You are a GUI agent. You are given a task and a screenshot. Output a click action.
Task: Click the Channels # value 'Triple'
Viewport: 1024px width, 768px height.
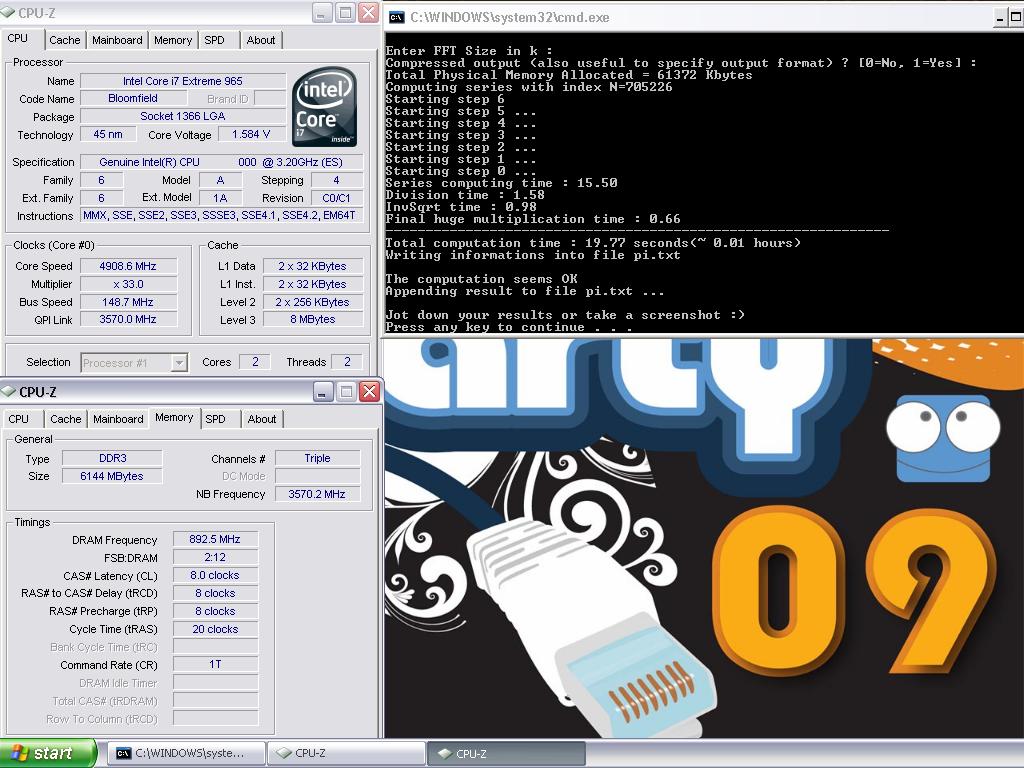click(x=317, y=458)
